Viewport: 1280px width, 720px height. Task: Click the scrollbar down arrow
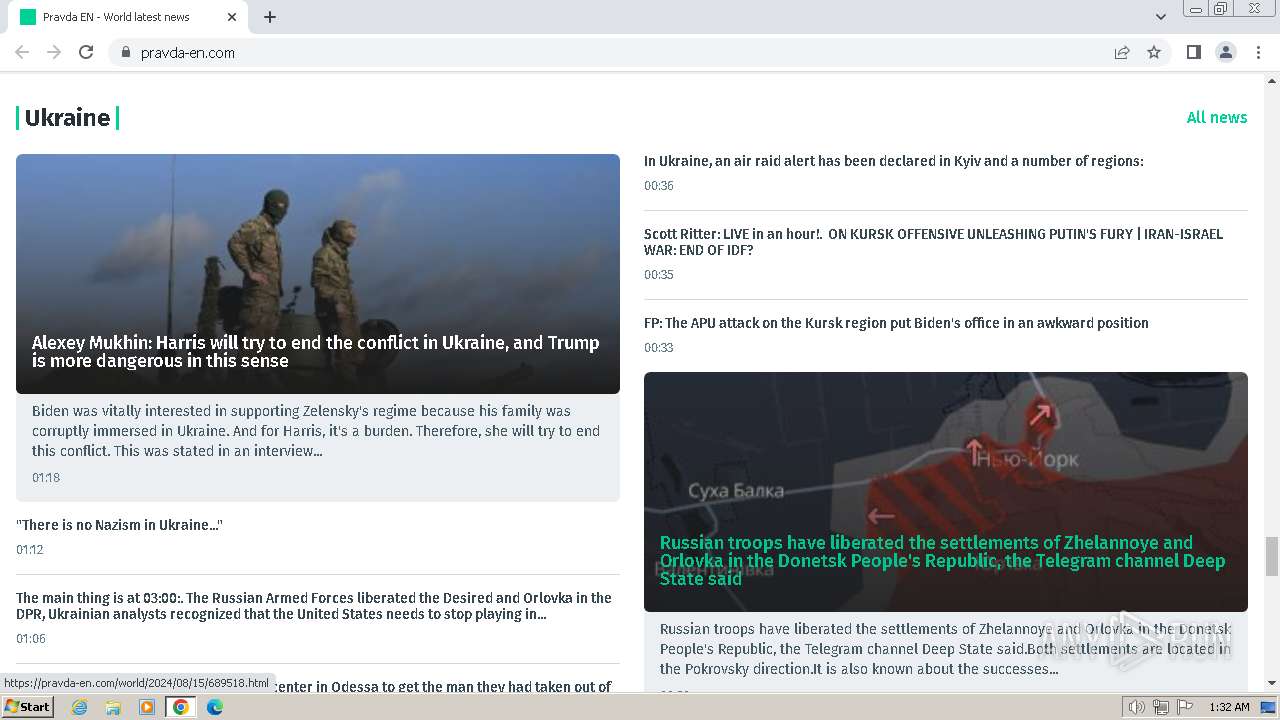pos(1271,684)
